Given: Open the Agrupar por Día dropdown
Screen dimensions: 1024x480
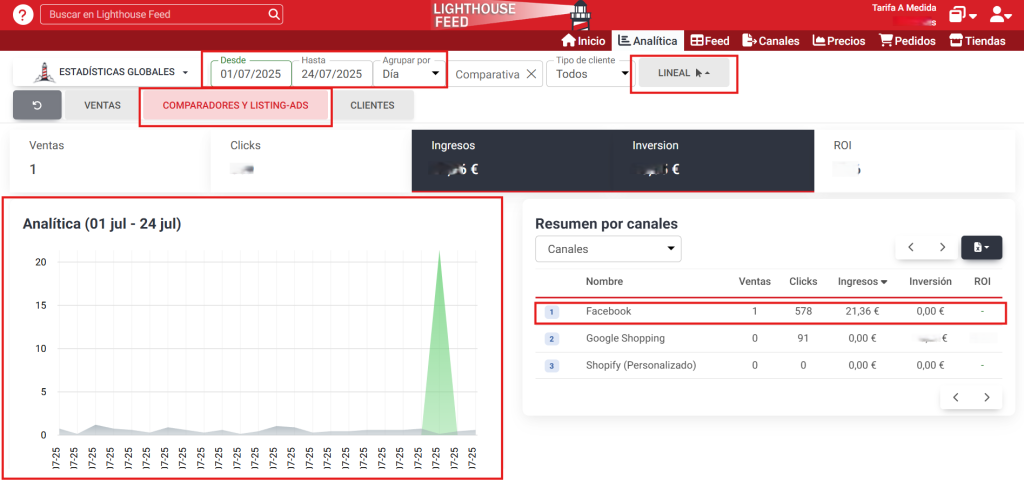Looking at the screenshot, I should (x=409, y=74).
